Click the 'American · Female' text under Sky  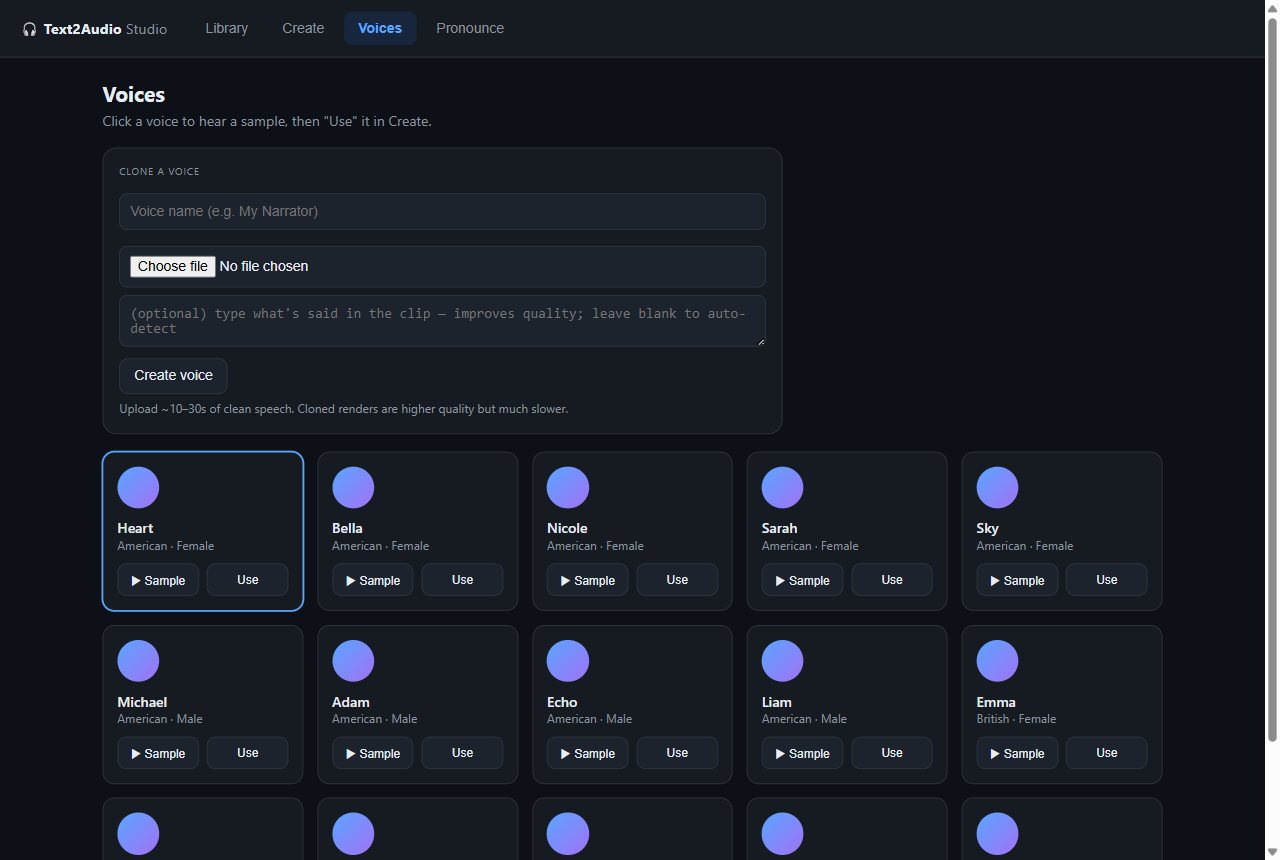point(1025,546)
